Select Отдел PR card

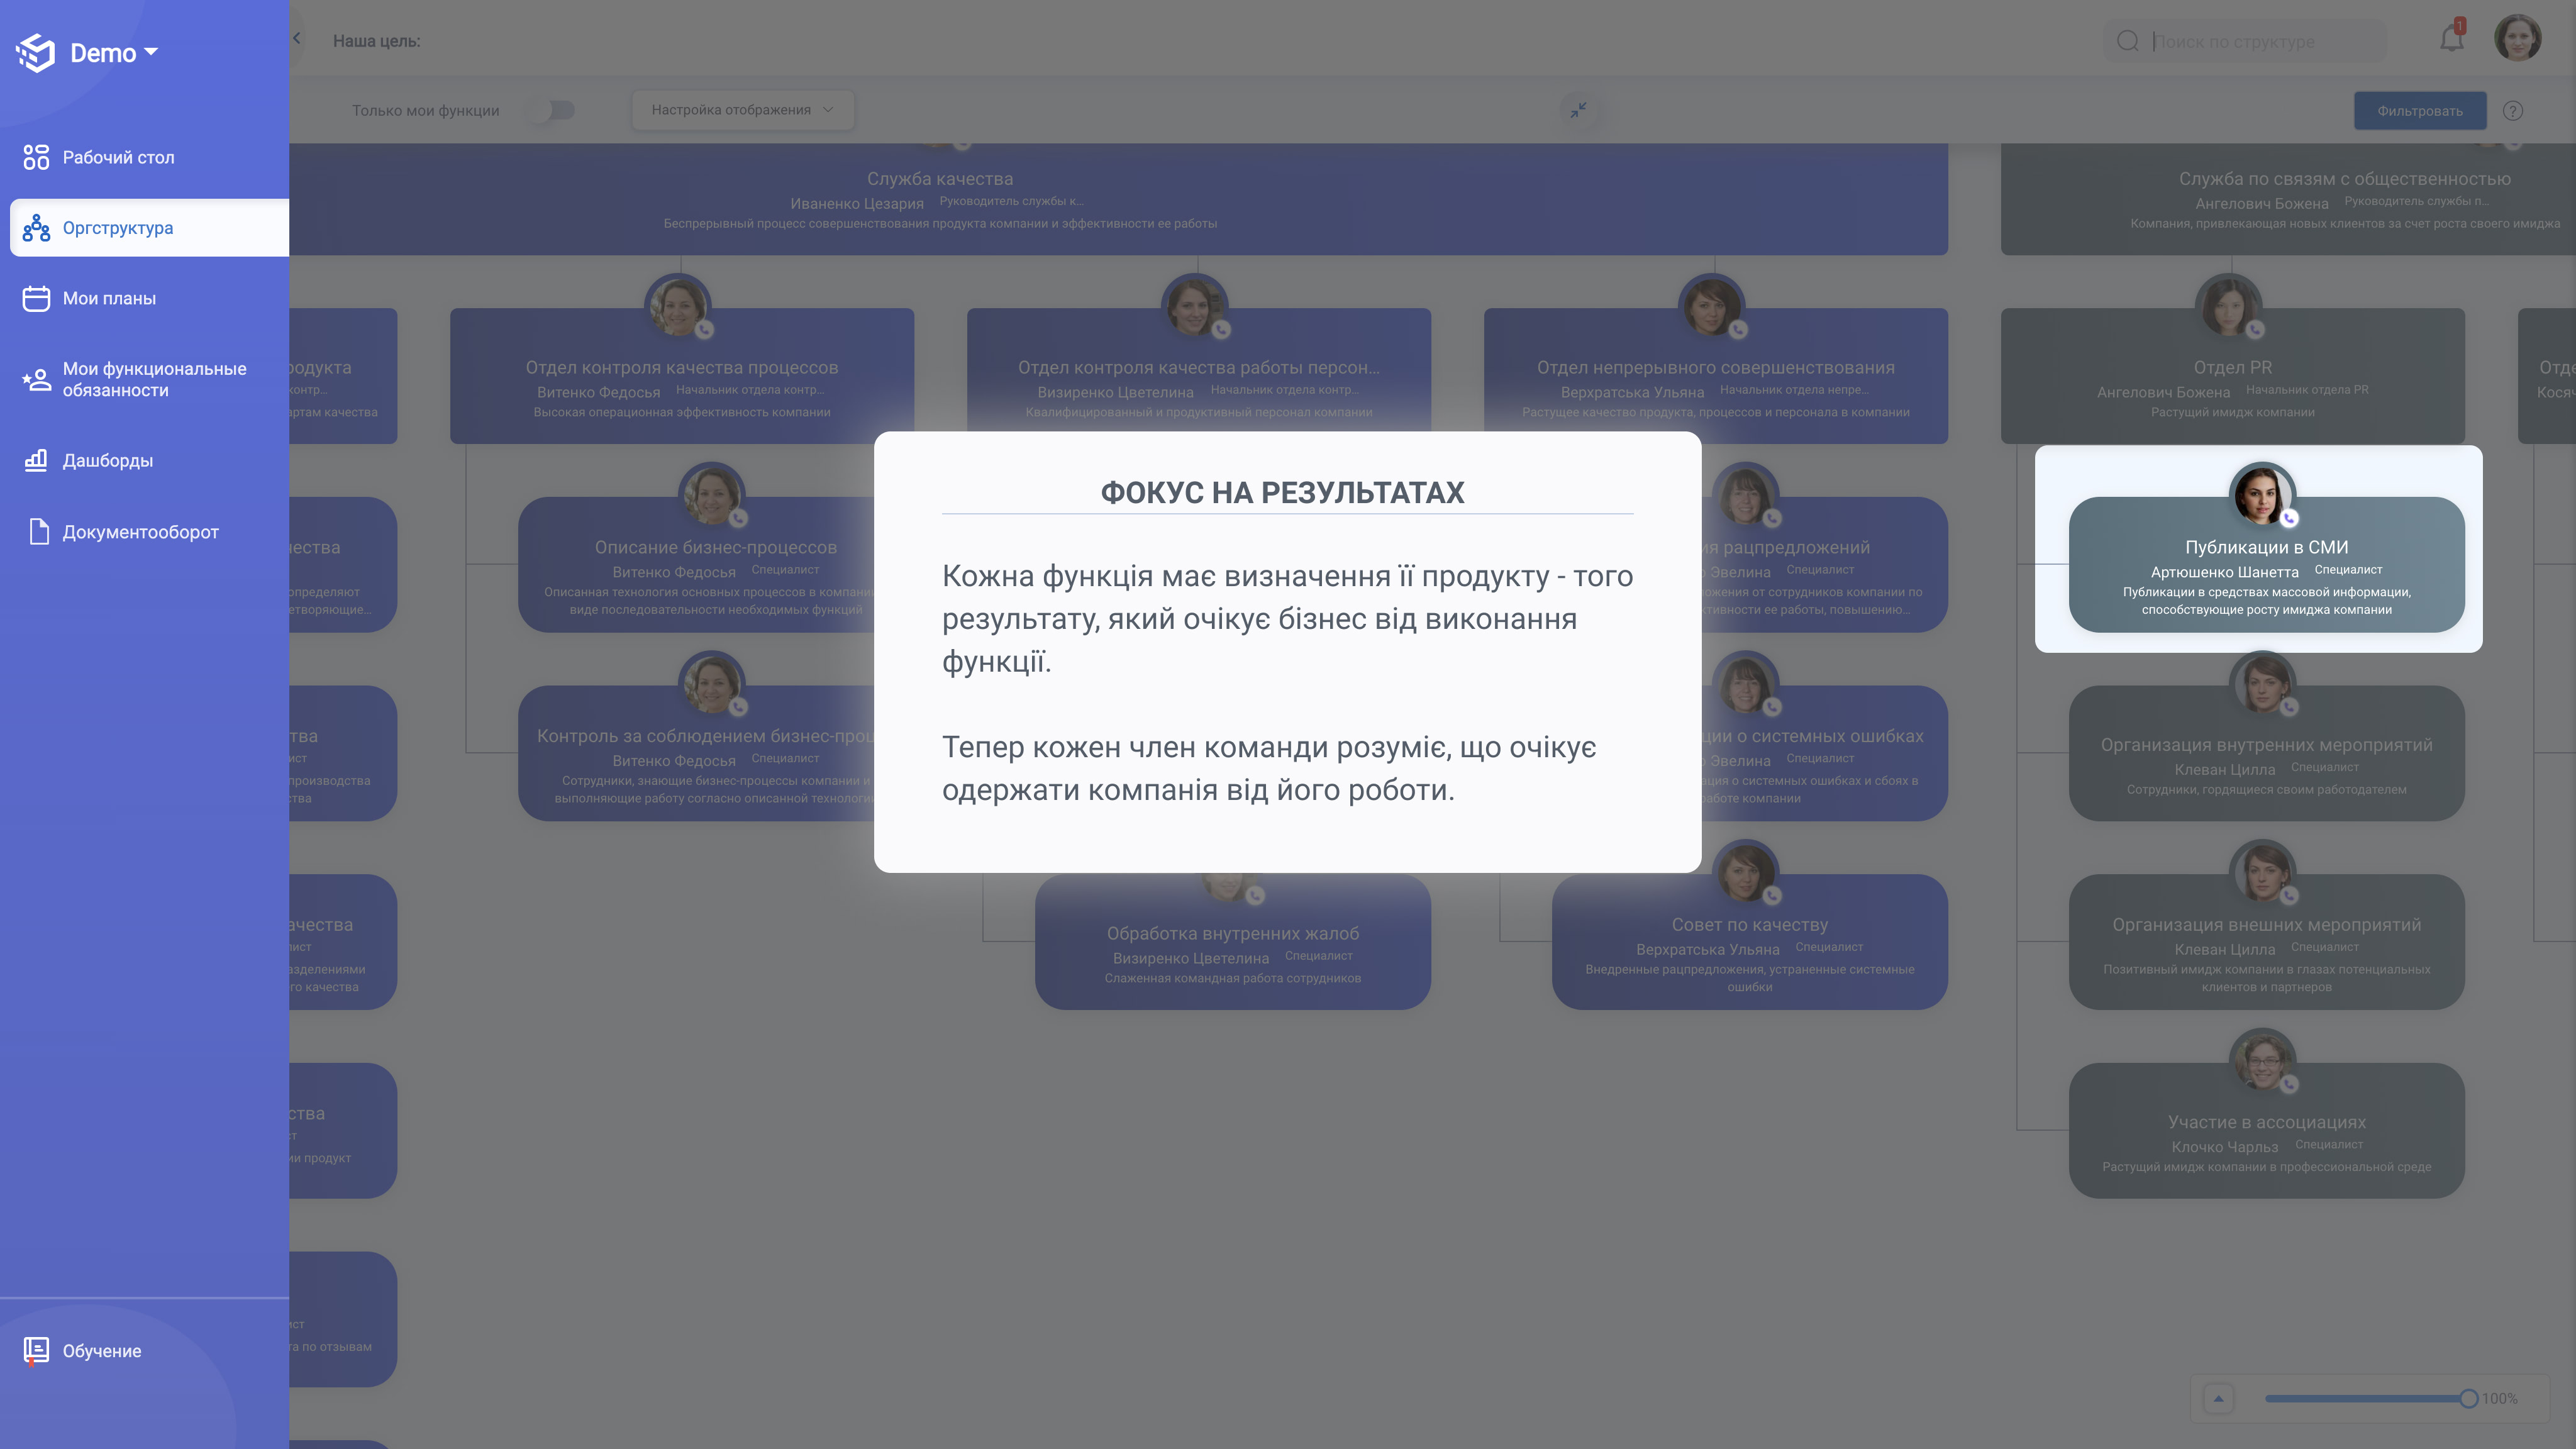2233,376
